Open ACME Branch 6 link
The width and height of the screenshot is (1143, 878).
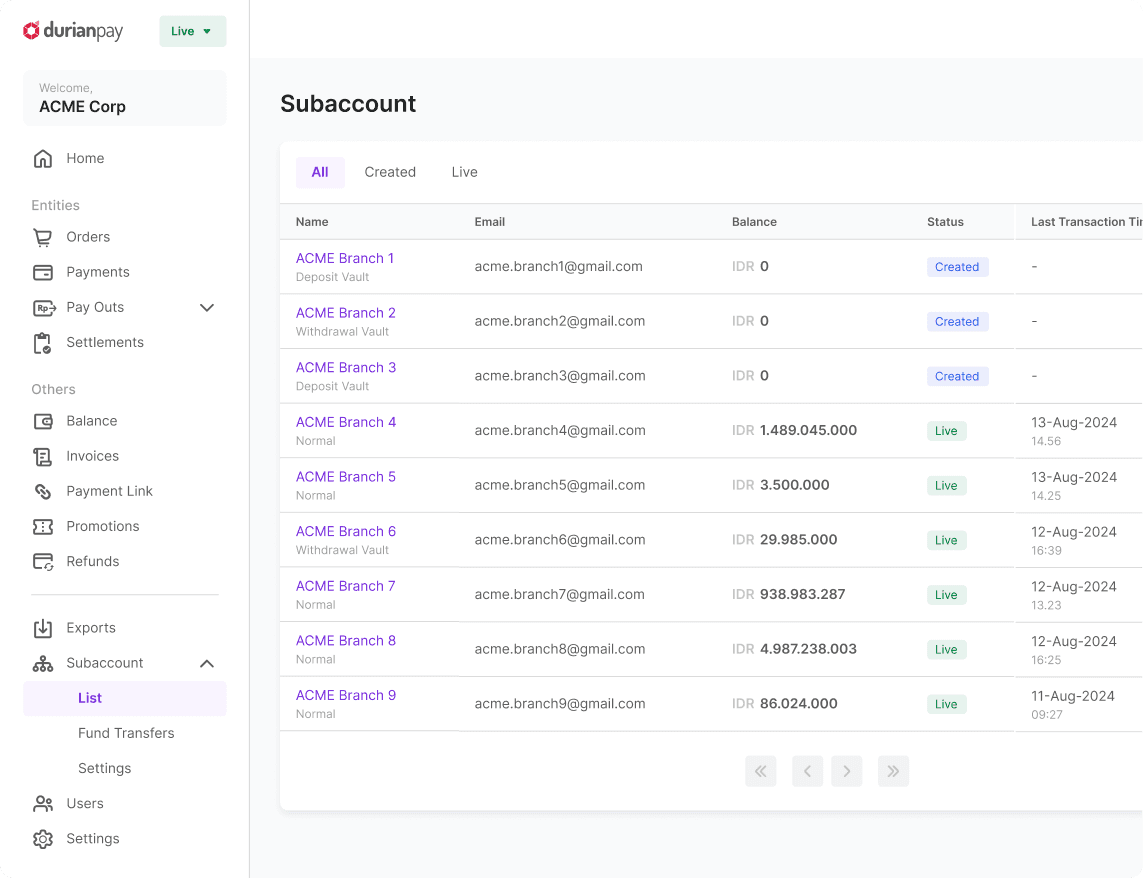[346, 532]
